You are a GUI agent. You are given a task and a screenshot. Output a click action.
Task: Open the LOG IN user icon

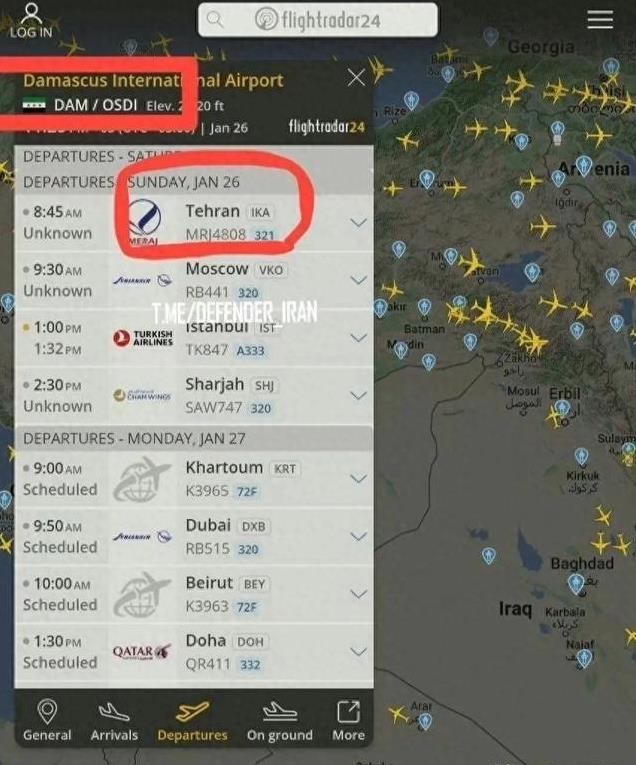click(x=31, y=20)
